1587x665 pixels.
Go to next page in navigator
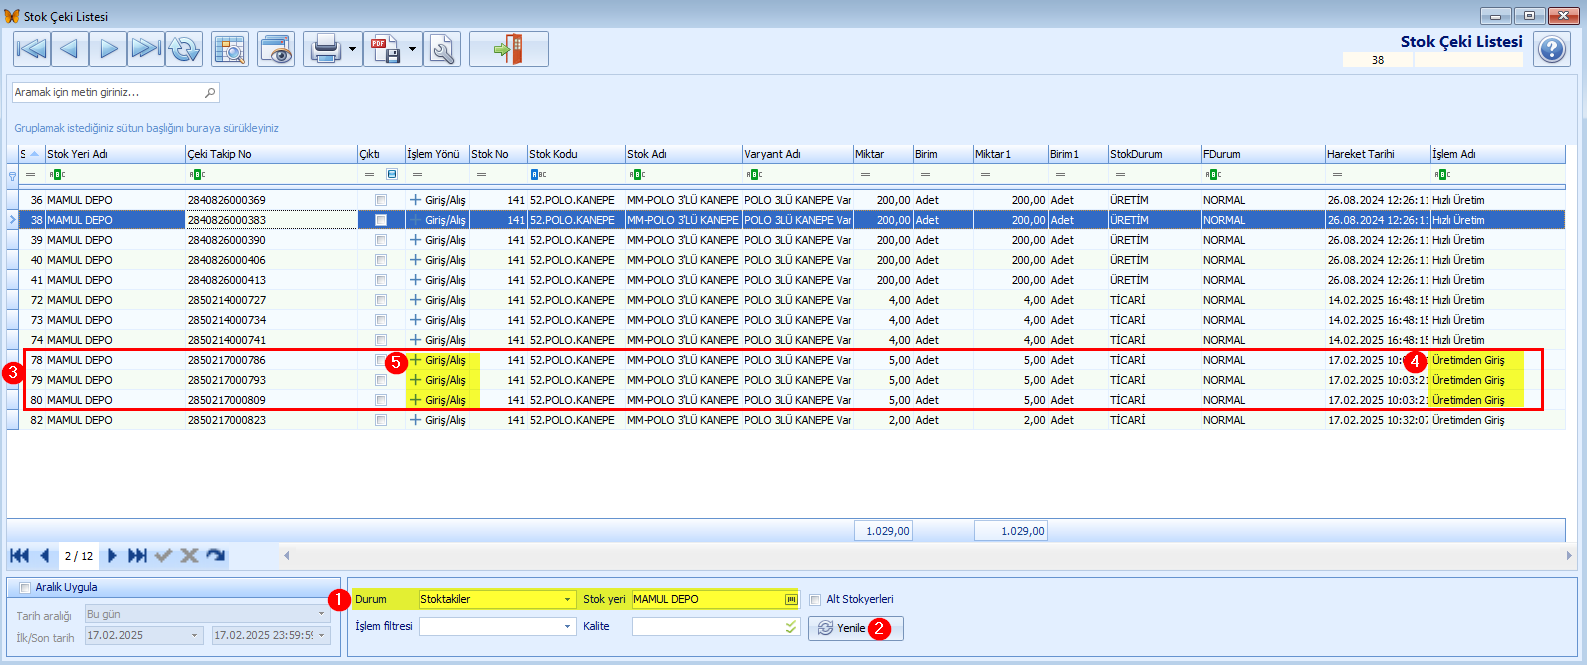point(113,556)
